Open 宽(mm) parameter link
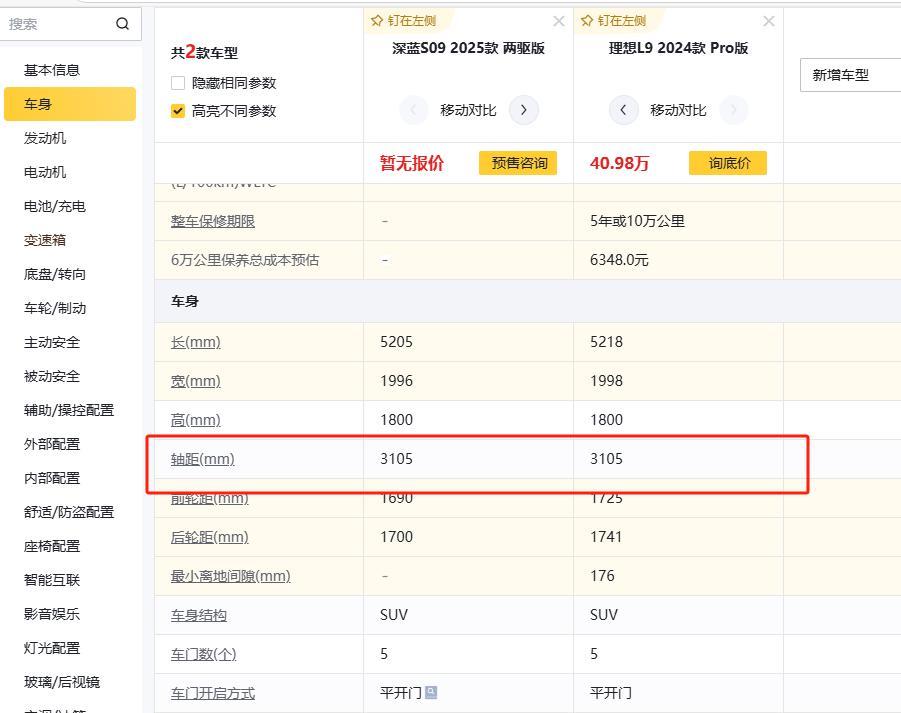 tap(195, 381)
